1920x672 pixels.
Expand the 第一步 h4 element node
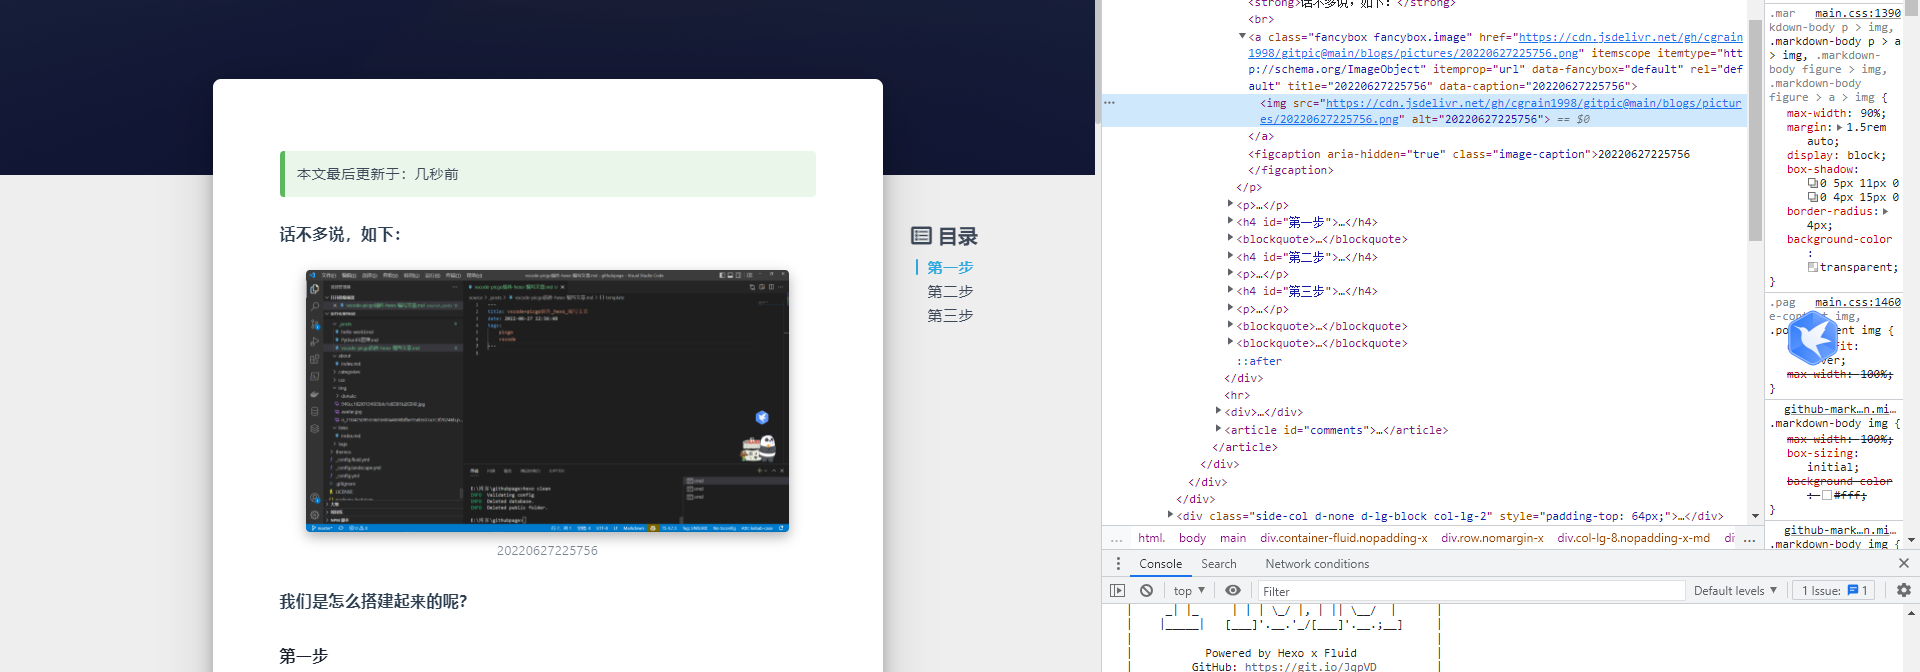1231,222
